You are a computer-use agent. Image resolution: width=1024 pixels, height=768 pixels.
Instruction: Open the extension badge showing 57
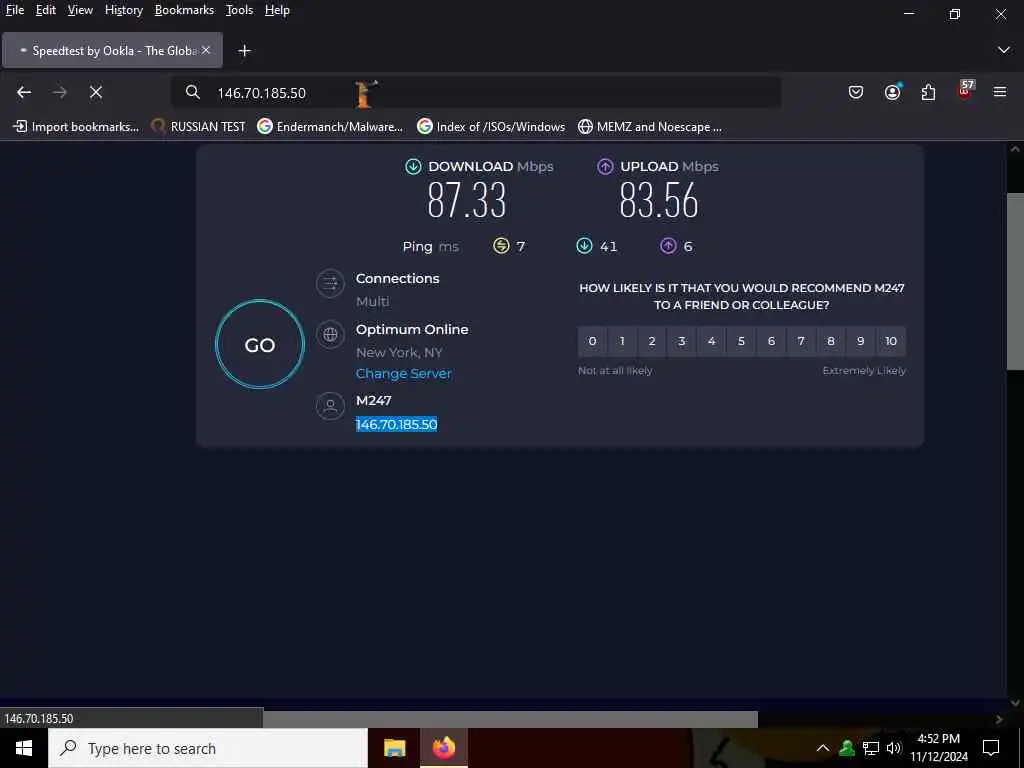pyautogui.click(x=965, y=90)
